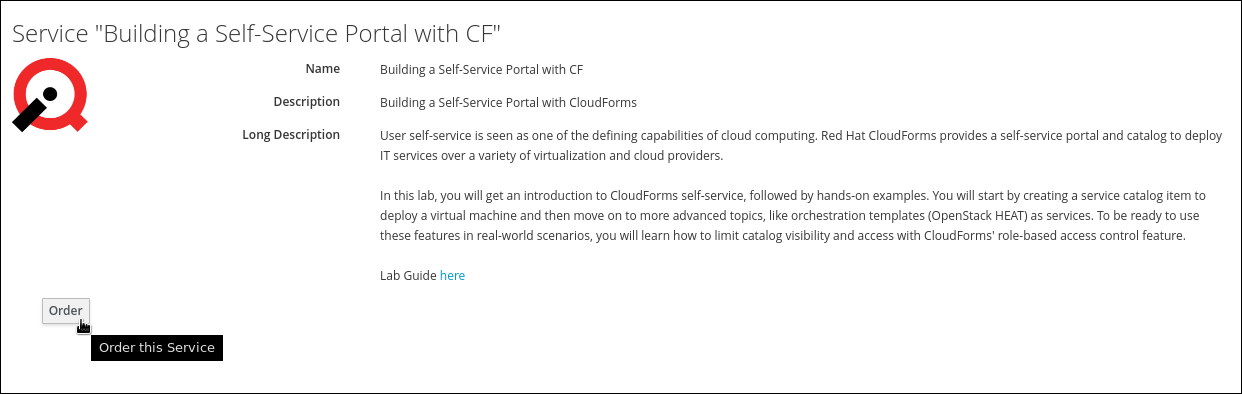Click the black dot inside the logo

pyautogui.click(x=51, y=94)
